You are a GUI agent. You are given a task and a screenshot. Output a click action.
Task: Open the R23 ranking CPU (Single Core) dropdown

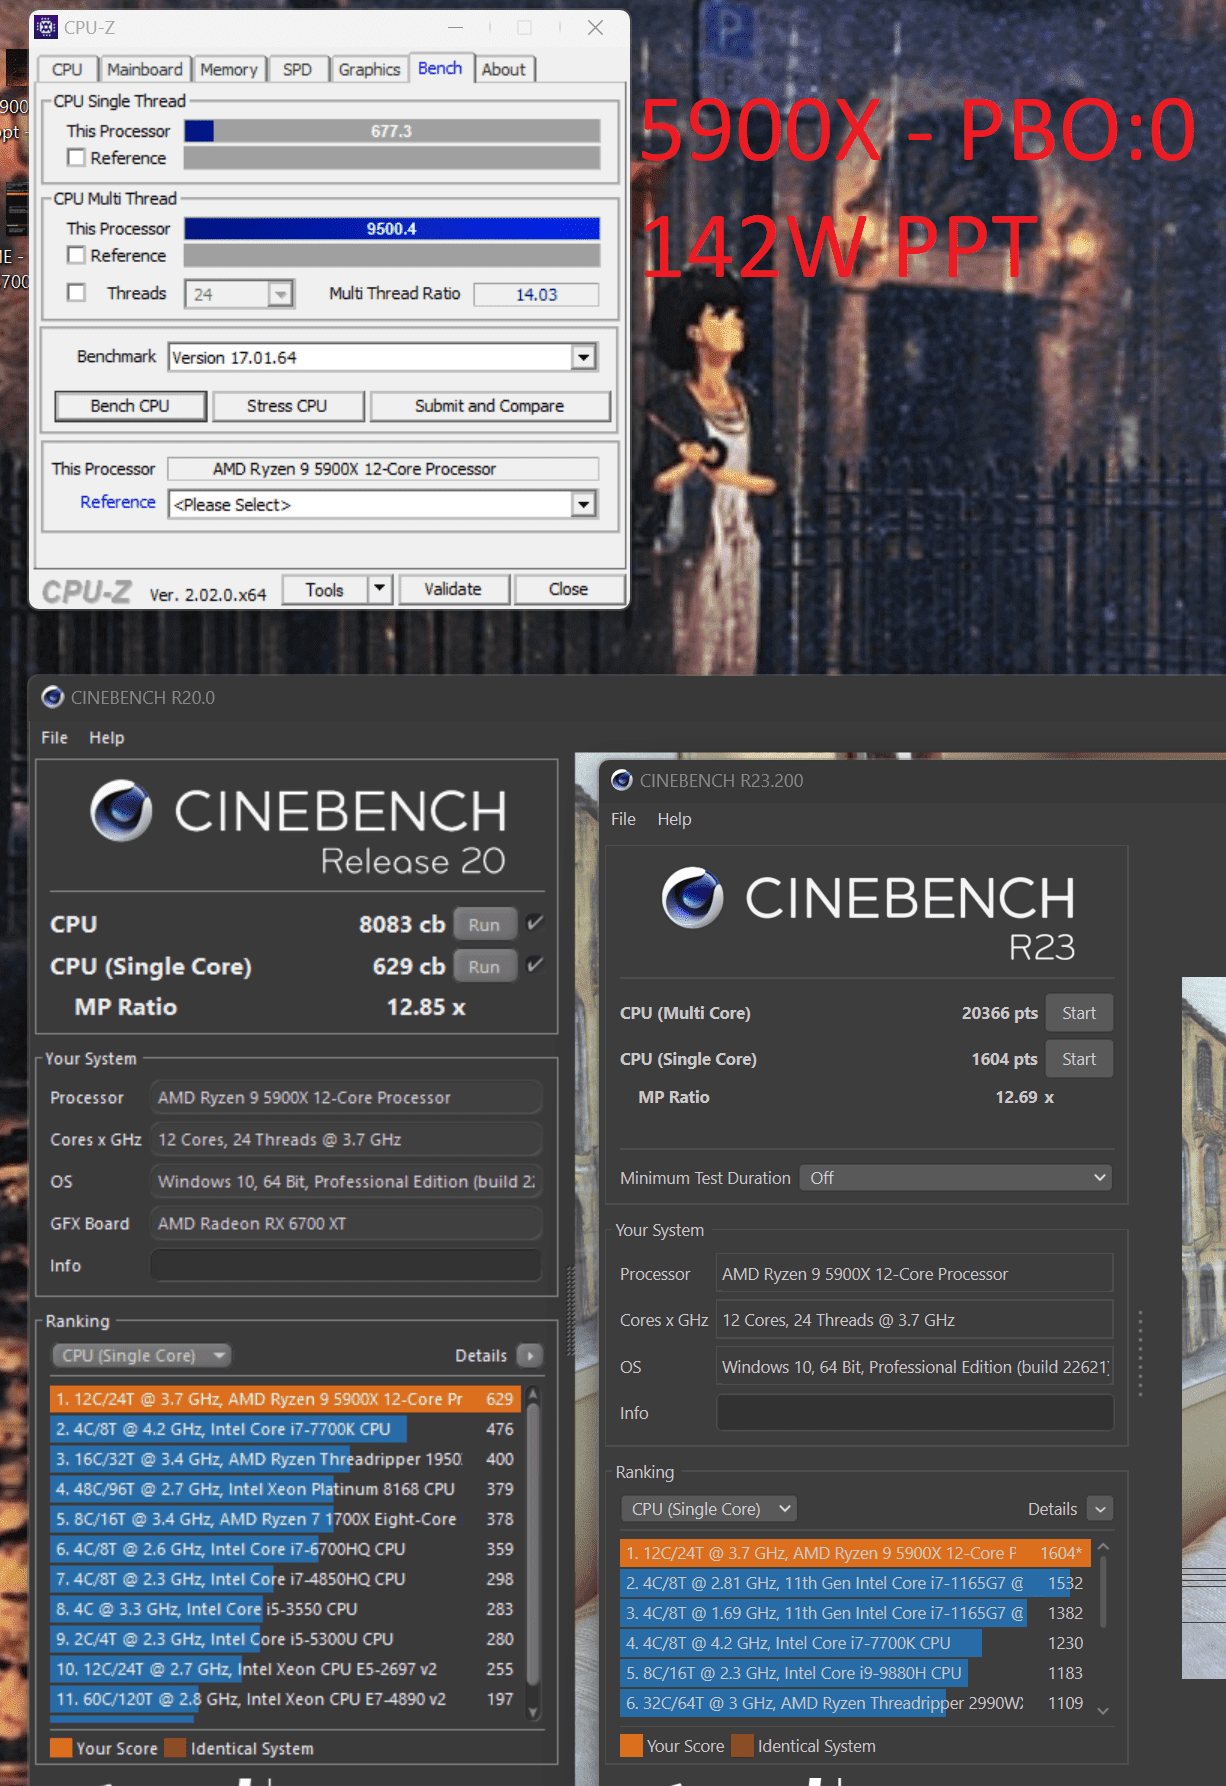pyautogui.click(x=710, y=1508)
